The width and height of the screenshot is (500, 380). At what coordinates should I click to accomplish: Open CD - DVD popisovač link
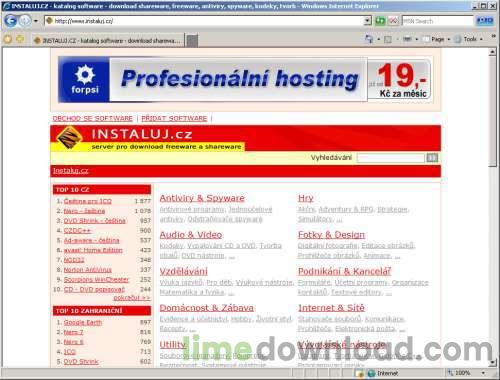94,289
